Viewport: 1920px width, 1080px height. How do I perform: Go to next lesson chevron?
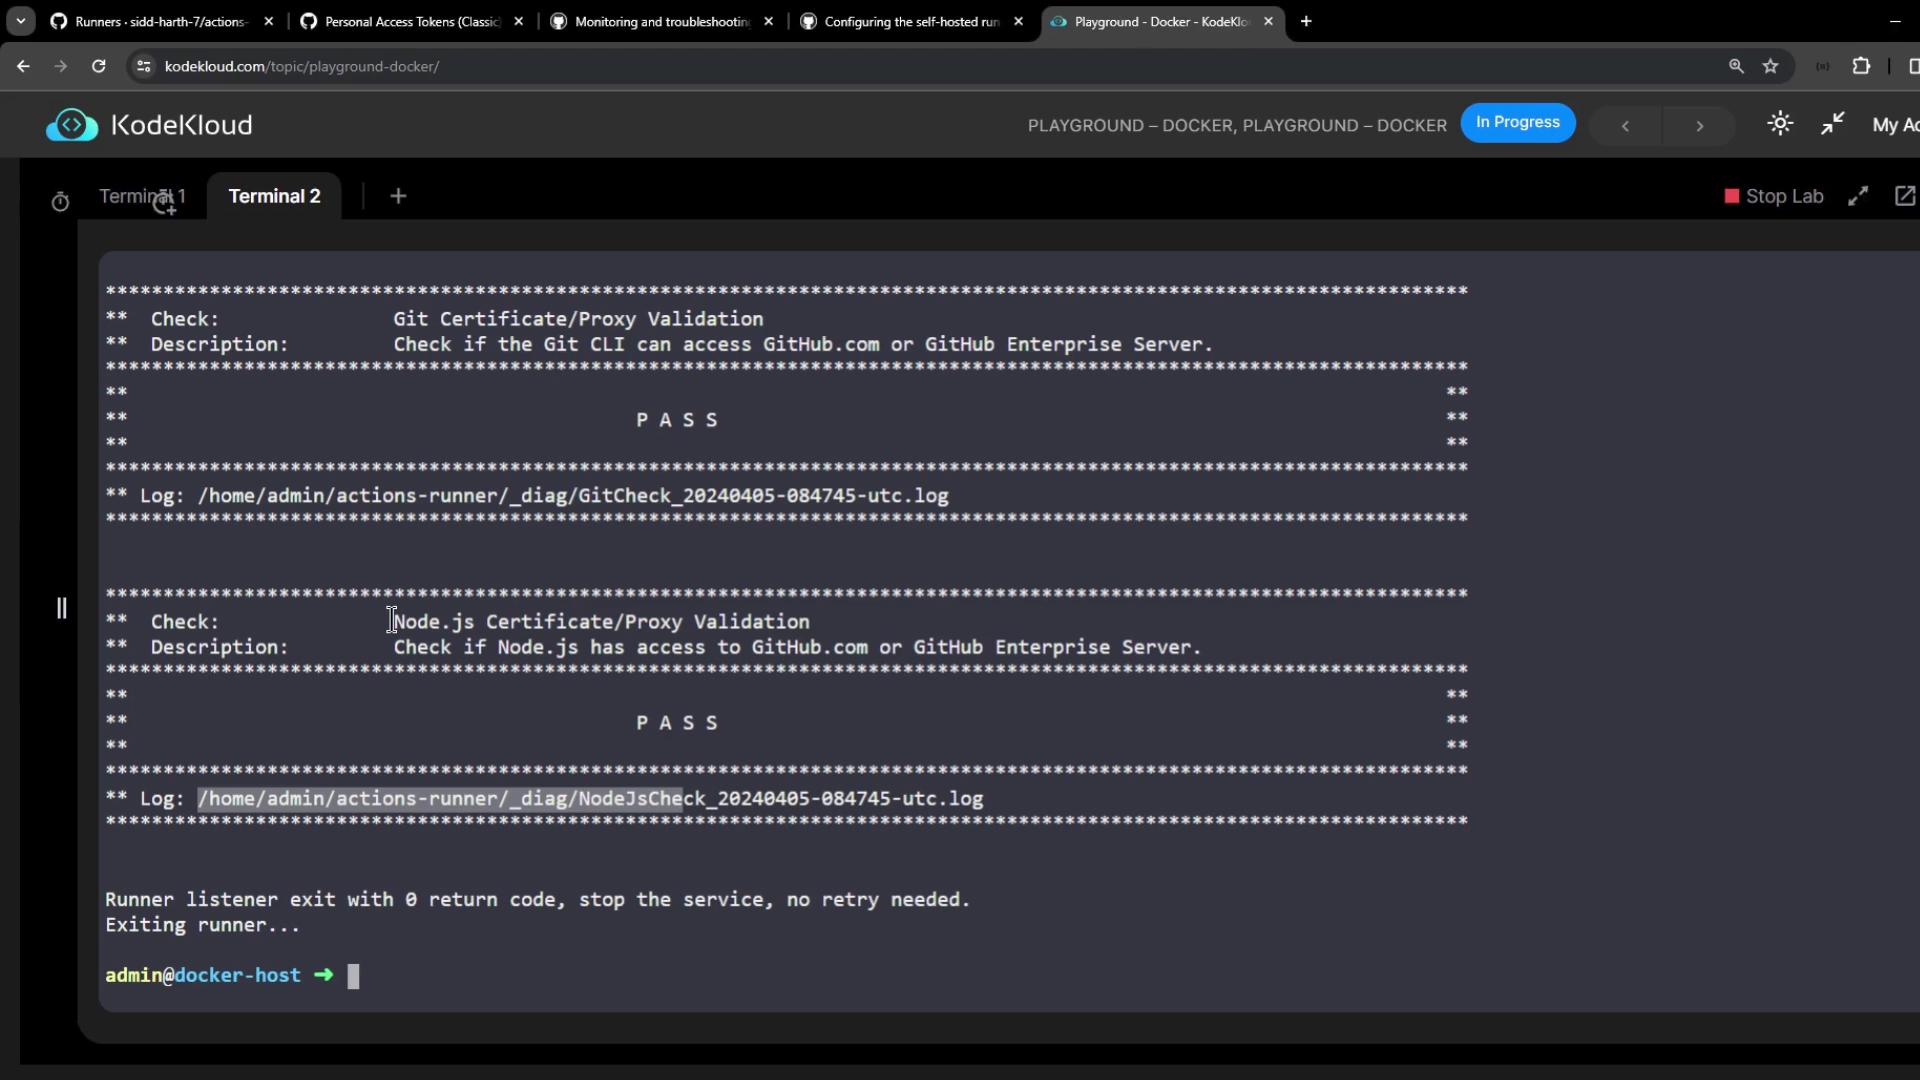click(1699, 126)
